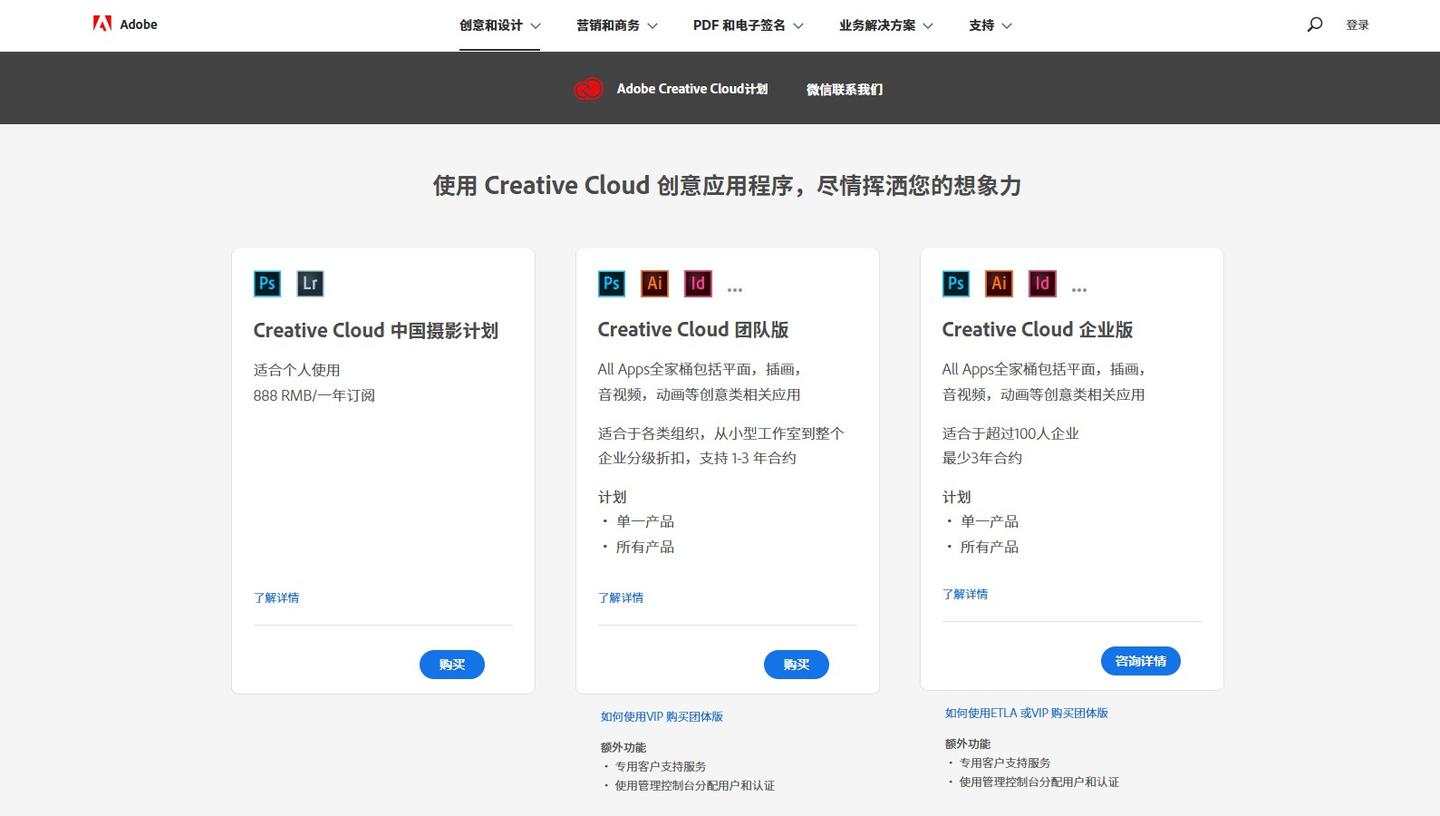Click the ellipsis icon next to 团队版 app icons
The width and height of the screenshot is (1440, 816).
735,288
